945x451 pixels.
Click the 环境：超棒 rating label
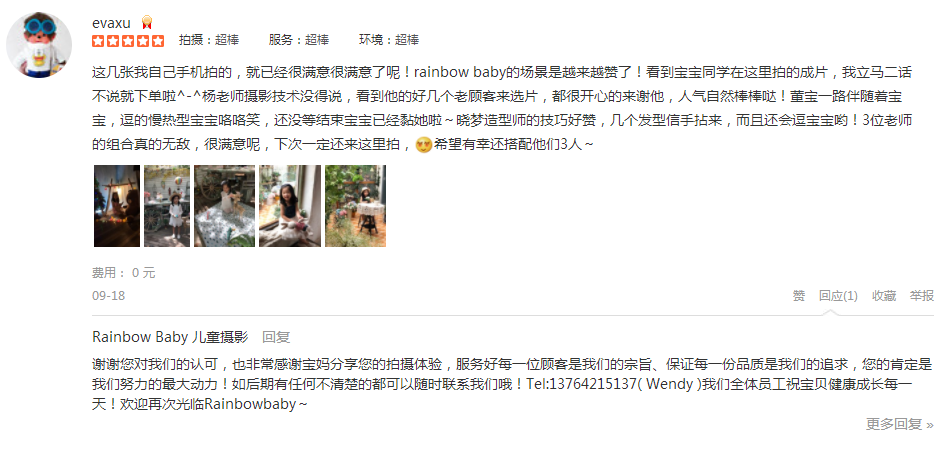tap(389, 40)
